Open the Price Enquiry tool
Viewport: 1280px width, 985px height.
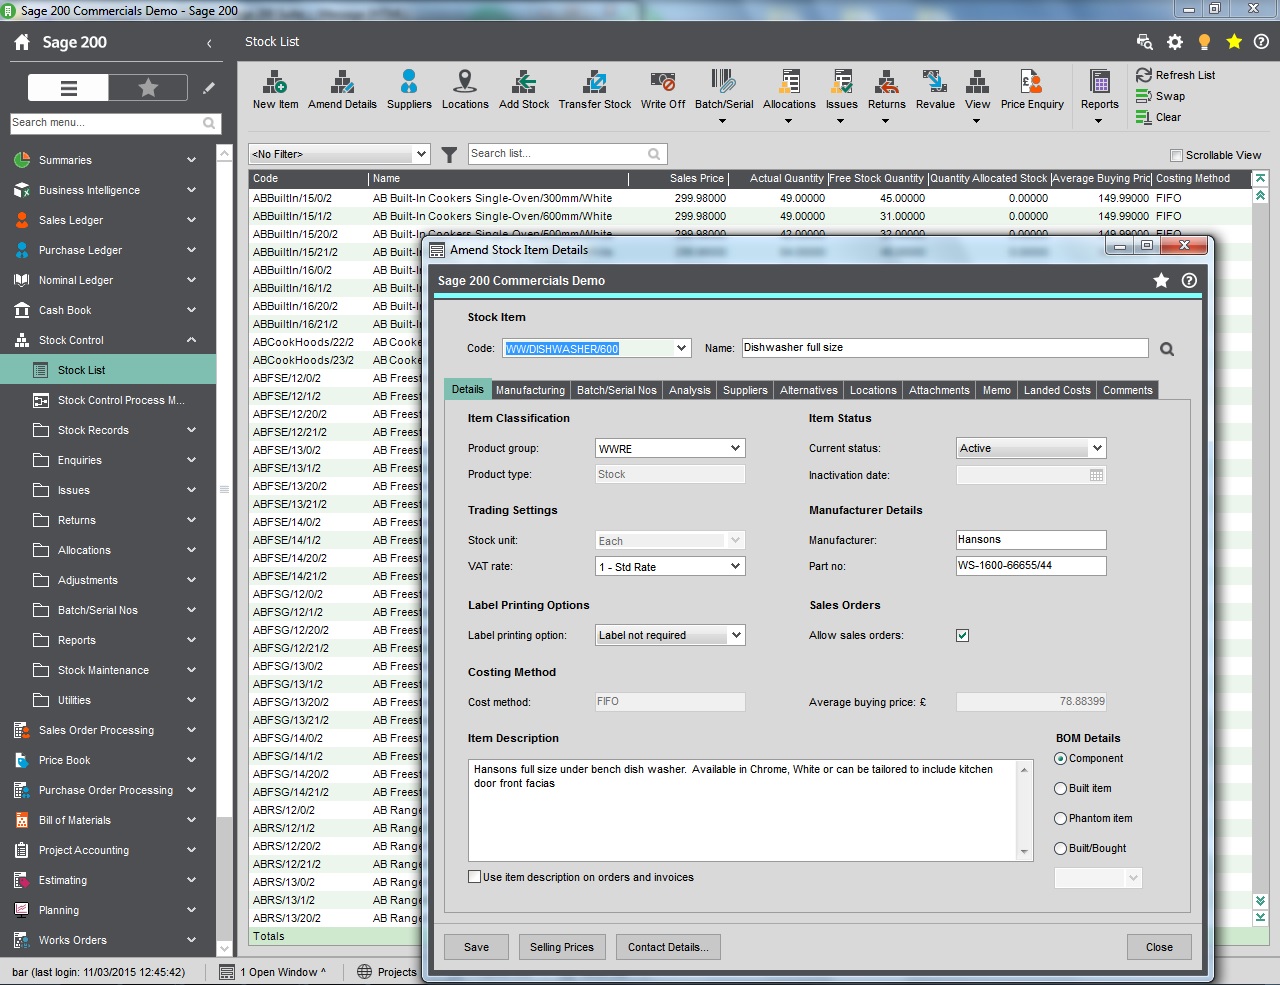pos(1031,90)
